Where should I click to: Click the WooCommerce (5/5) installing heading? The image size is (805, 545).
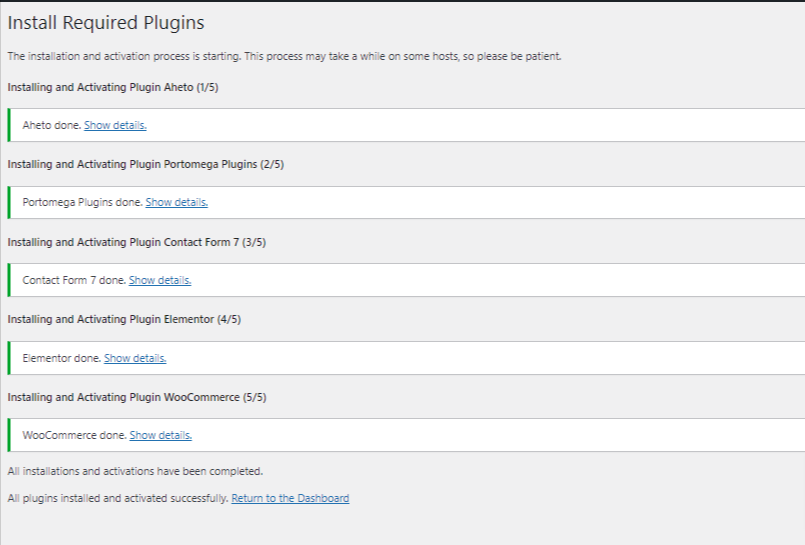click(x=137, y=397)
